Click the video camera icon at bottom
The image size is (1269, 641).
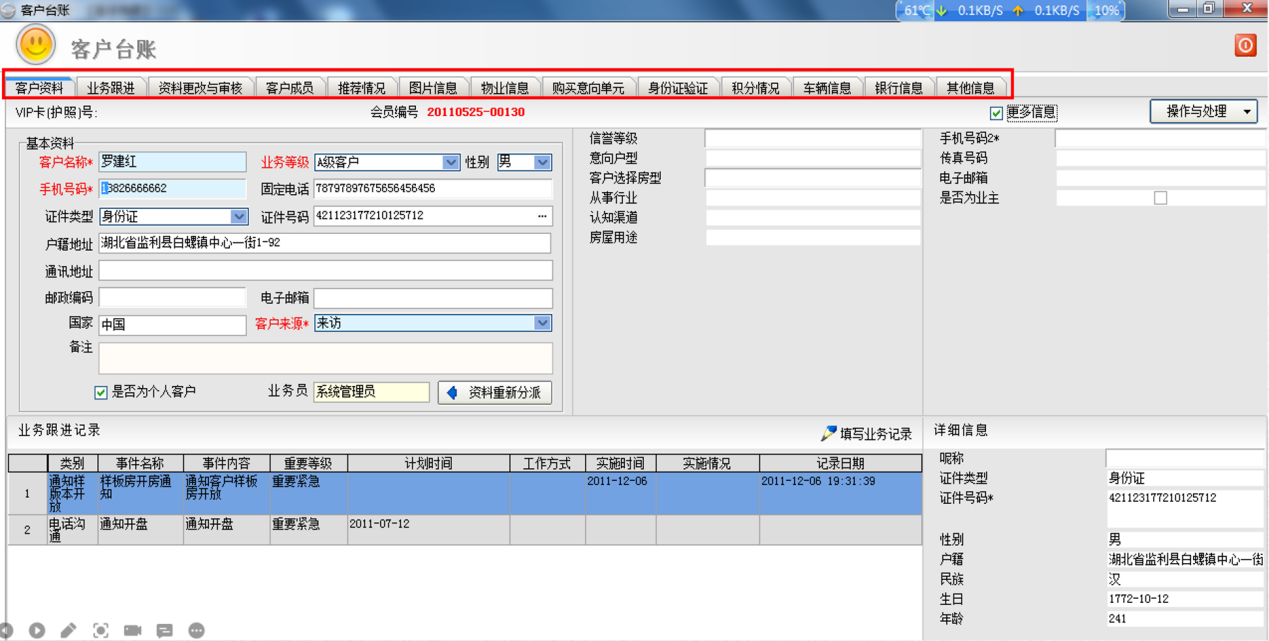132,630
